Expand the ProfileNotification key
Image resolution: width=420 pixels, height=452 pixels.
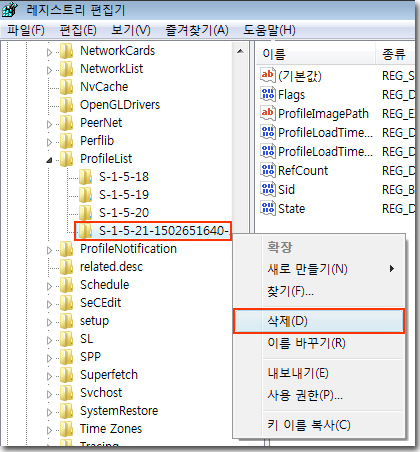[49, 250]
